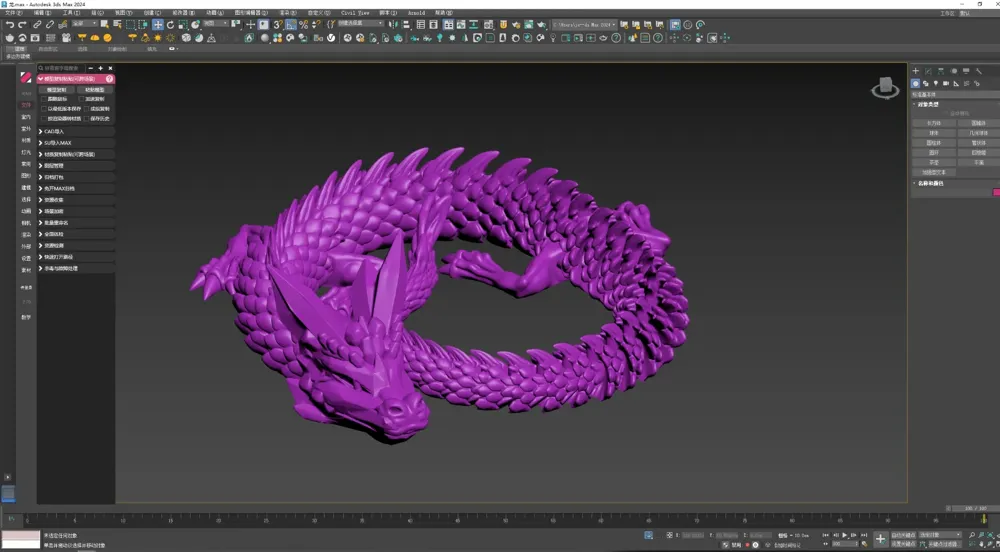Screen dimensions: 1000x552
Task: Activate the Select and Uniform Scale tool
Action: pos(182,24)
